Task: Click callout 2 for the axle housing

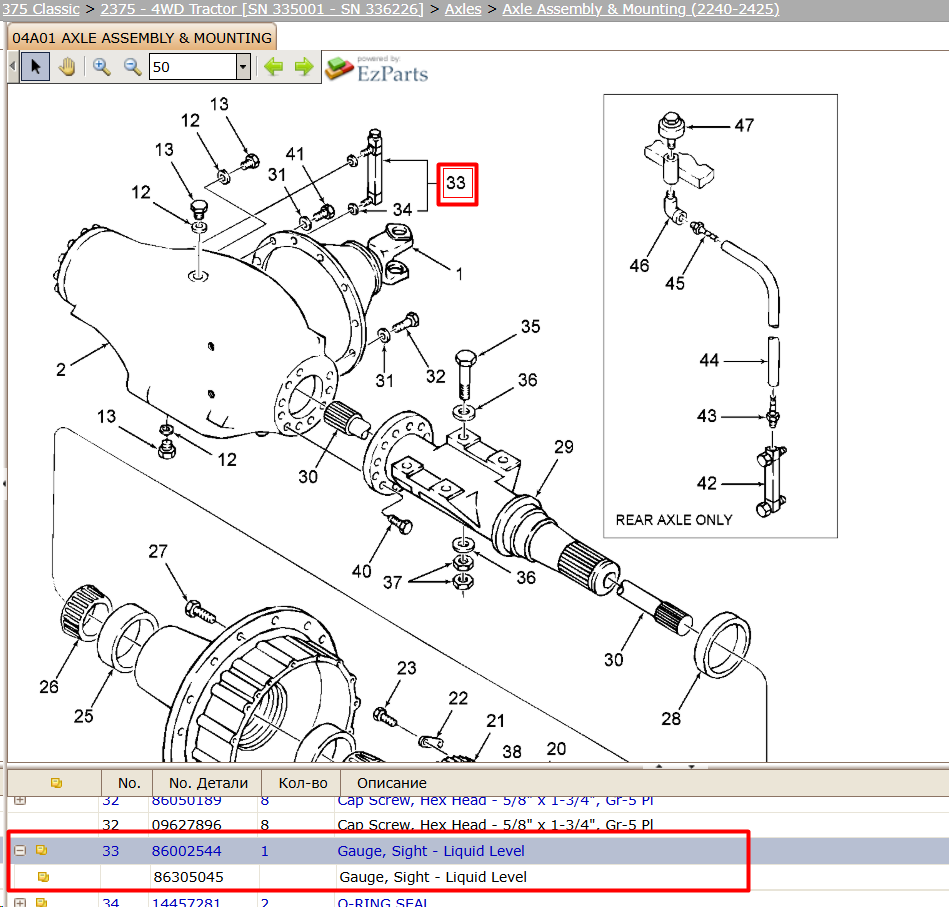Action: click(x=61, y=369)
